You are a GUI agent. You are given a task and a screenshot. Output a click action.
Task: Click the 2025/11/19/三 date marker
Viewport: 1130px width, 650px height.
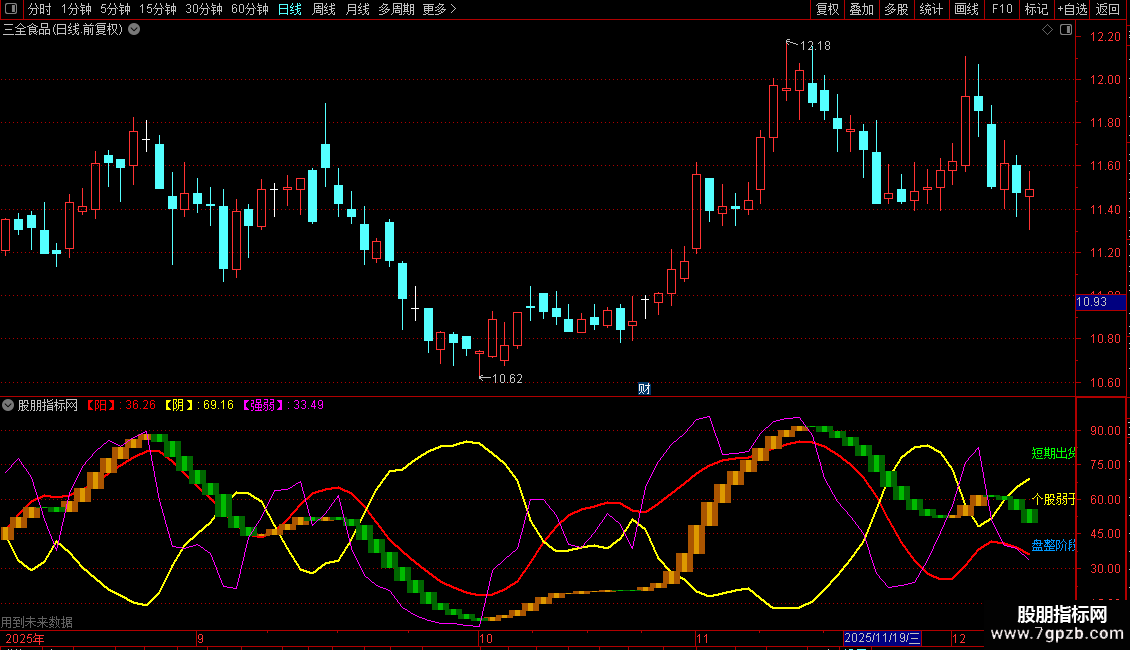click(x=882, y=638)
